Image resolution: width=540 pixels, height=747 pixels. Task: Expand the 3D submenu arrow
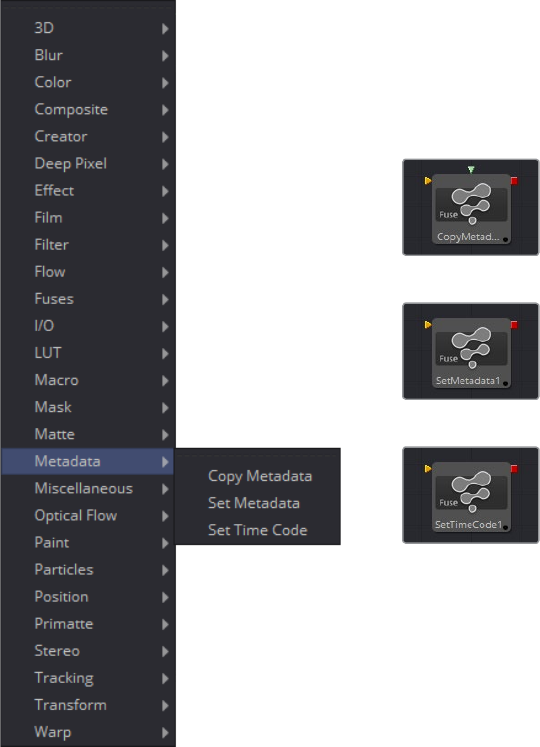pyautogui.click(x=165, y=29)
